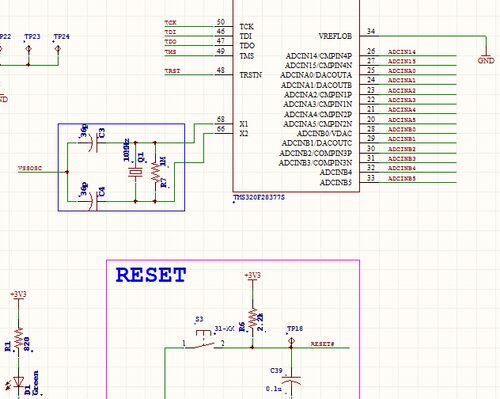Click the VREFLOB pin name
Viewport: 500px width, 399px height.
coord(335,36)
